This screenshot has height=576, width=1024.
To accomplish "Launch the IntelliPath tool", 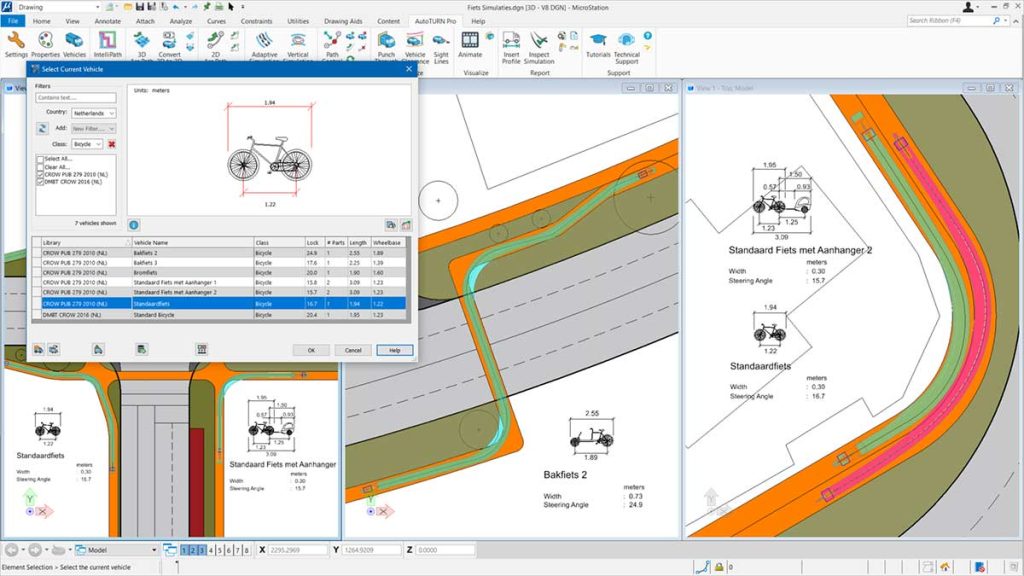I will click(x=106, y=40).
